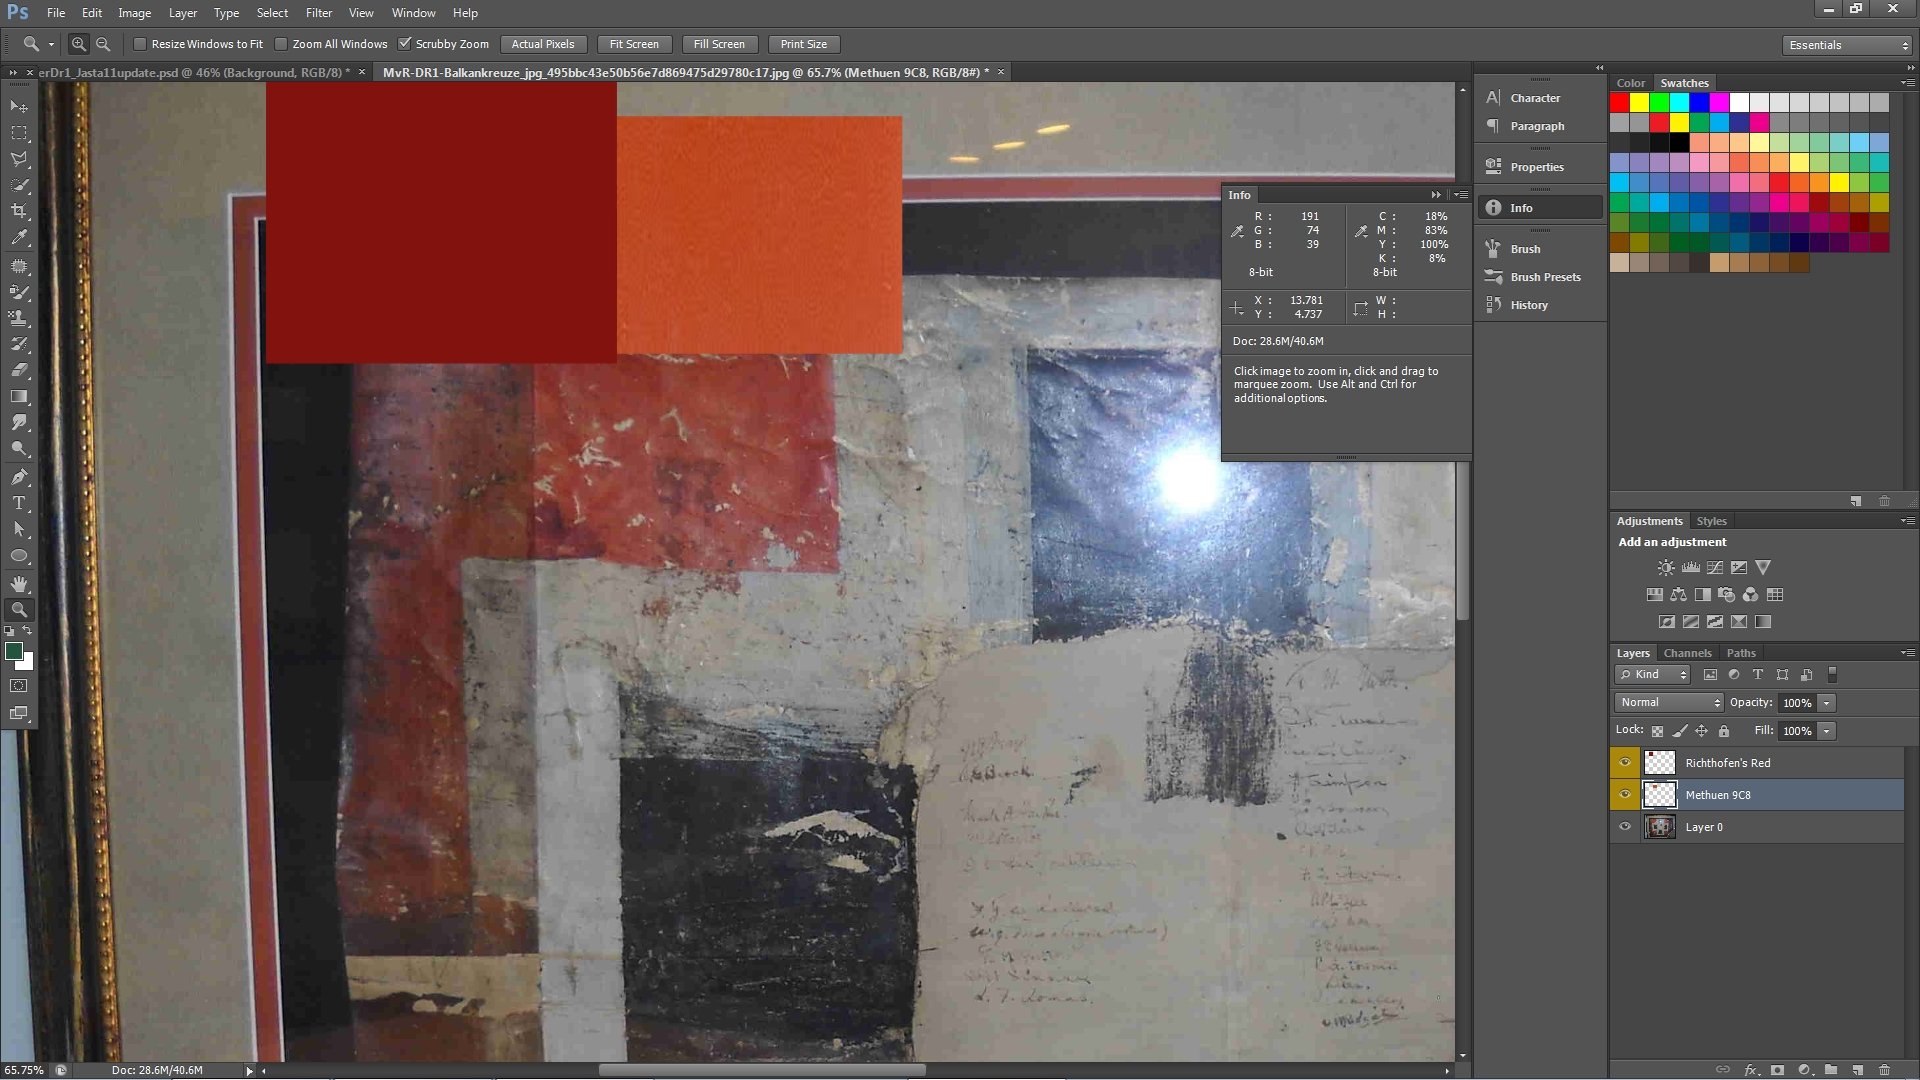
Task: Select the Hand tool
Action: tap(19, 583)
